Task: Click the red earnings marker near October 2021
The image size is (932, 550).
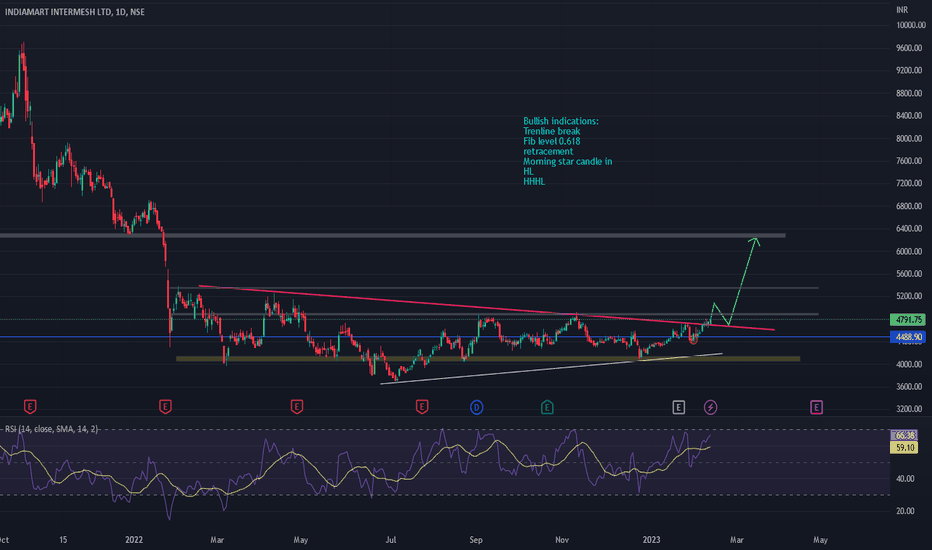Action: coord(30,407)
